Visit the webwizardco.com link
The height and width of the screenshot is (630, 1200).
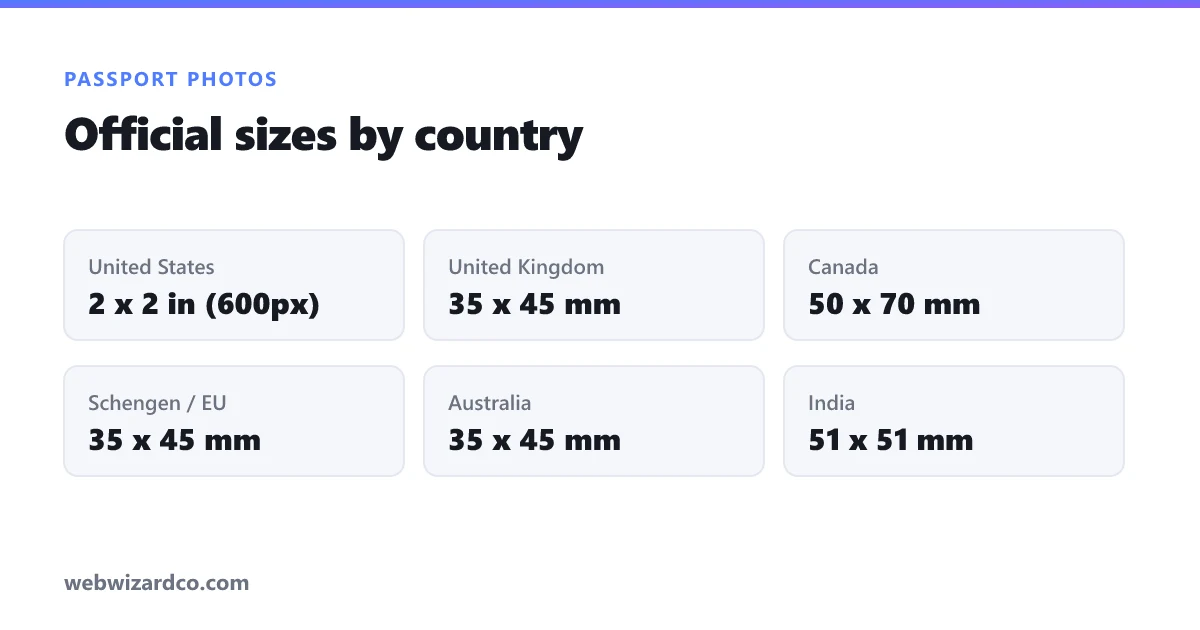coord(157,582)
